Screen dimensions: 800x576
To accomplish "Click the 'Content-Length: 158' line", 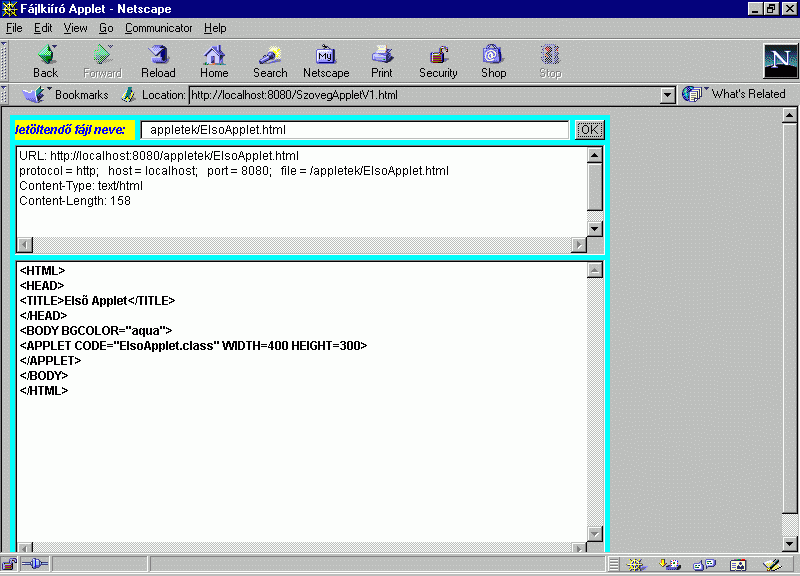I will [x=75, y=201].
